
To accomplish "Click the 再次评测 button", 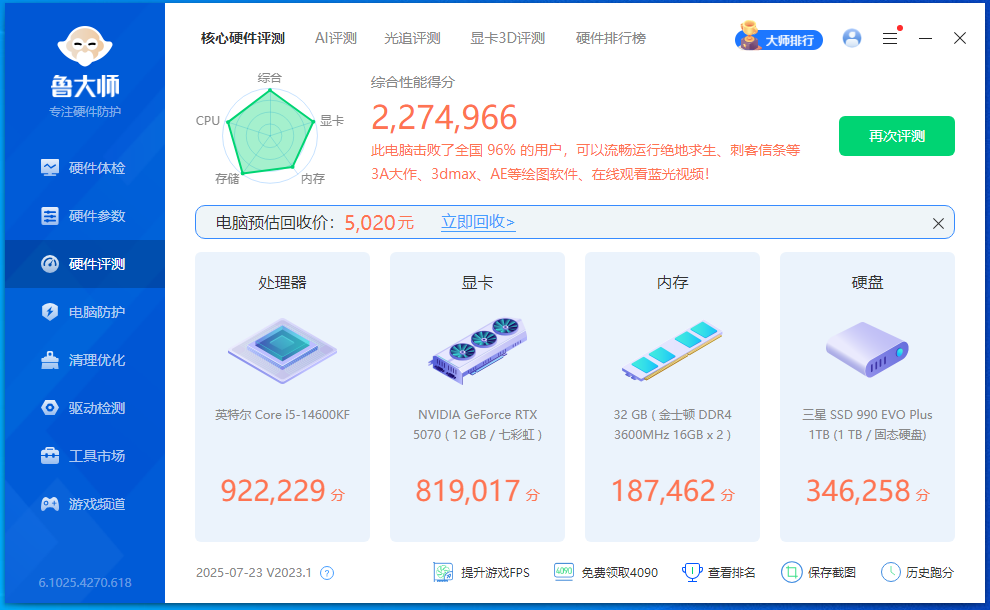I will pos(897,136).
